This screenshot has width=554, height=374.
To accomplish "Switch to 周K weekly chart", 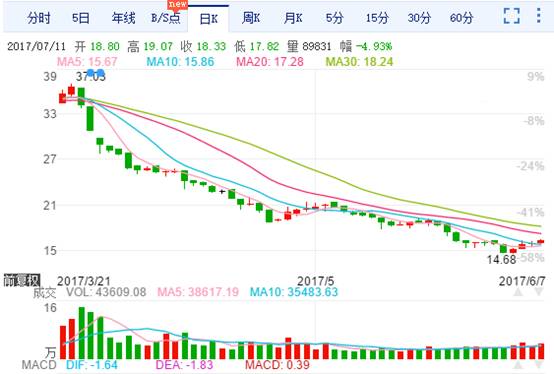I will pos(251,18).
